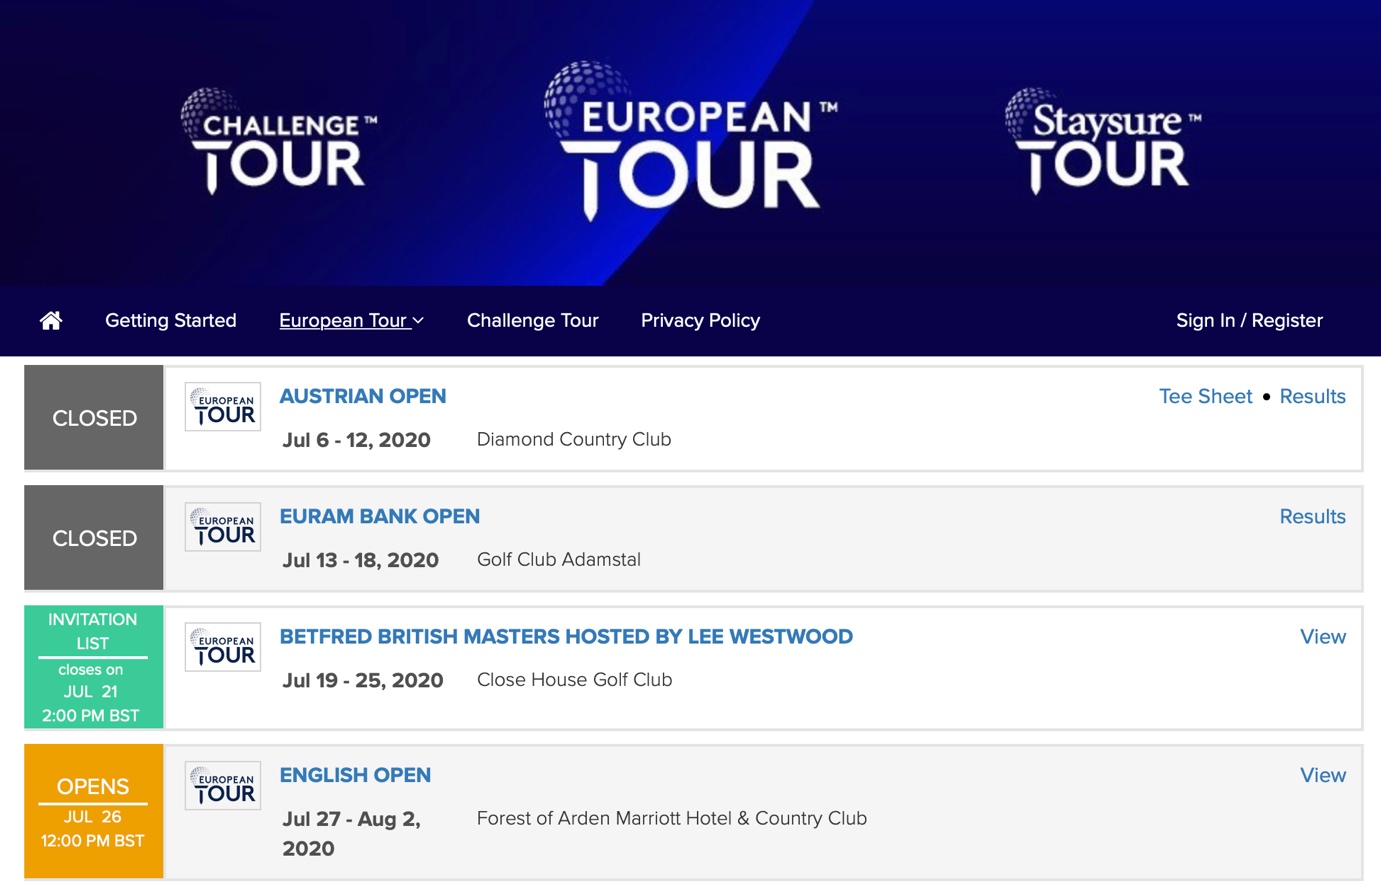Open Results for Euram Bank Open
The height and width of the screenshot is (889, 1381).
pyautogui.click(x=1312, y=516)
